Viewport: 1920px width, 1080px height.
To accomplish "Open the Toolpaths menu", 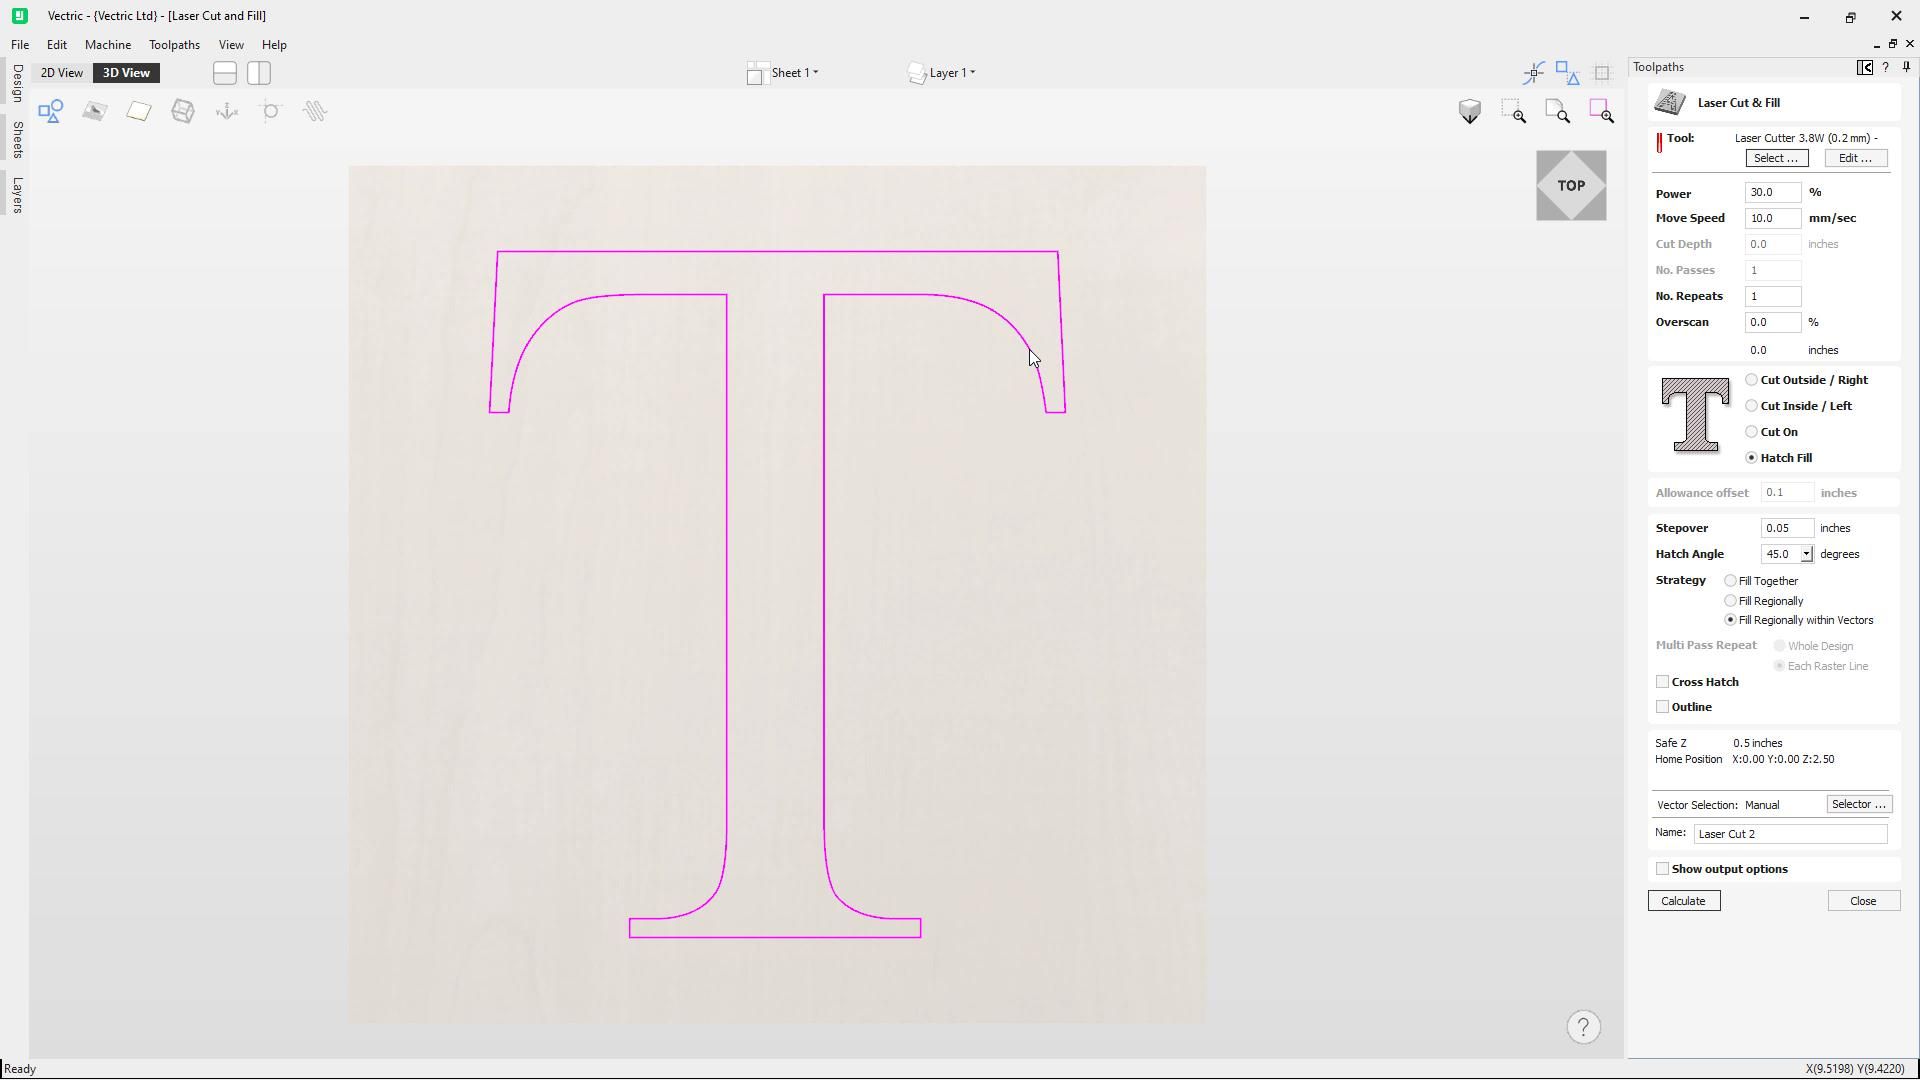I will tap(174, 45).
